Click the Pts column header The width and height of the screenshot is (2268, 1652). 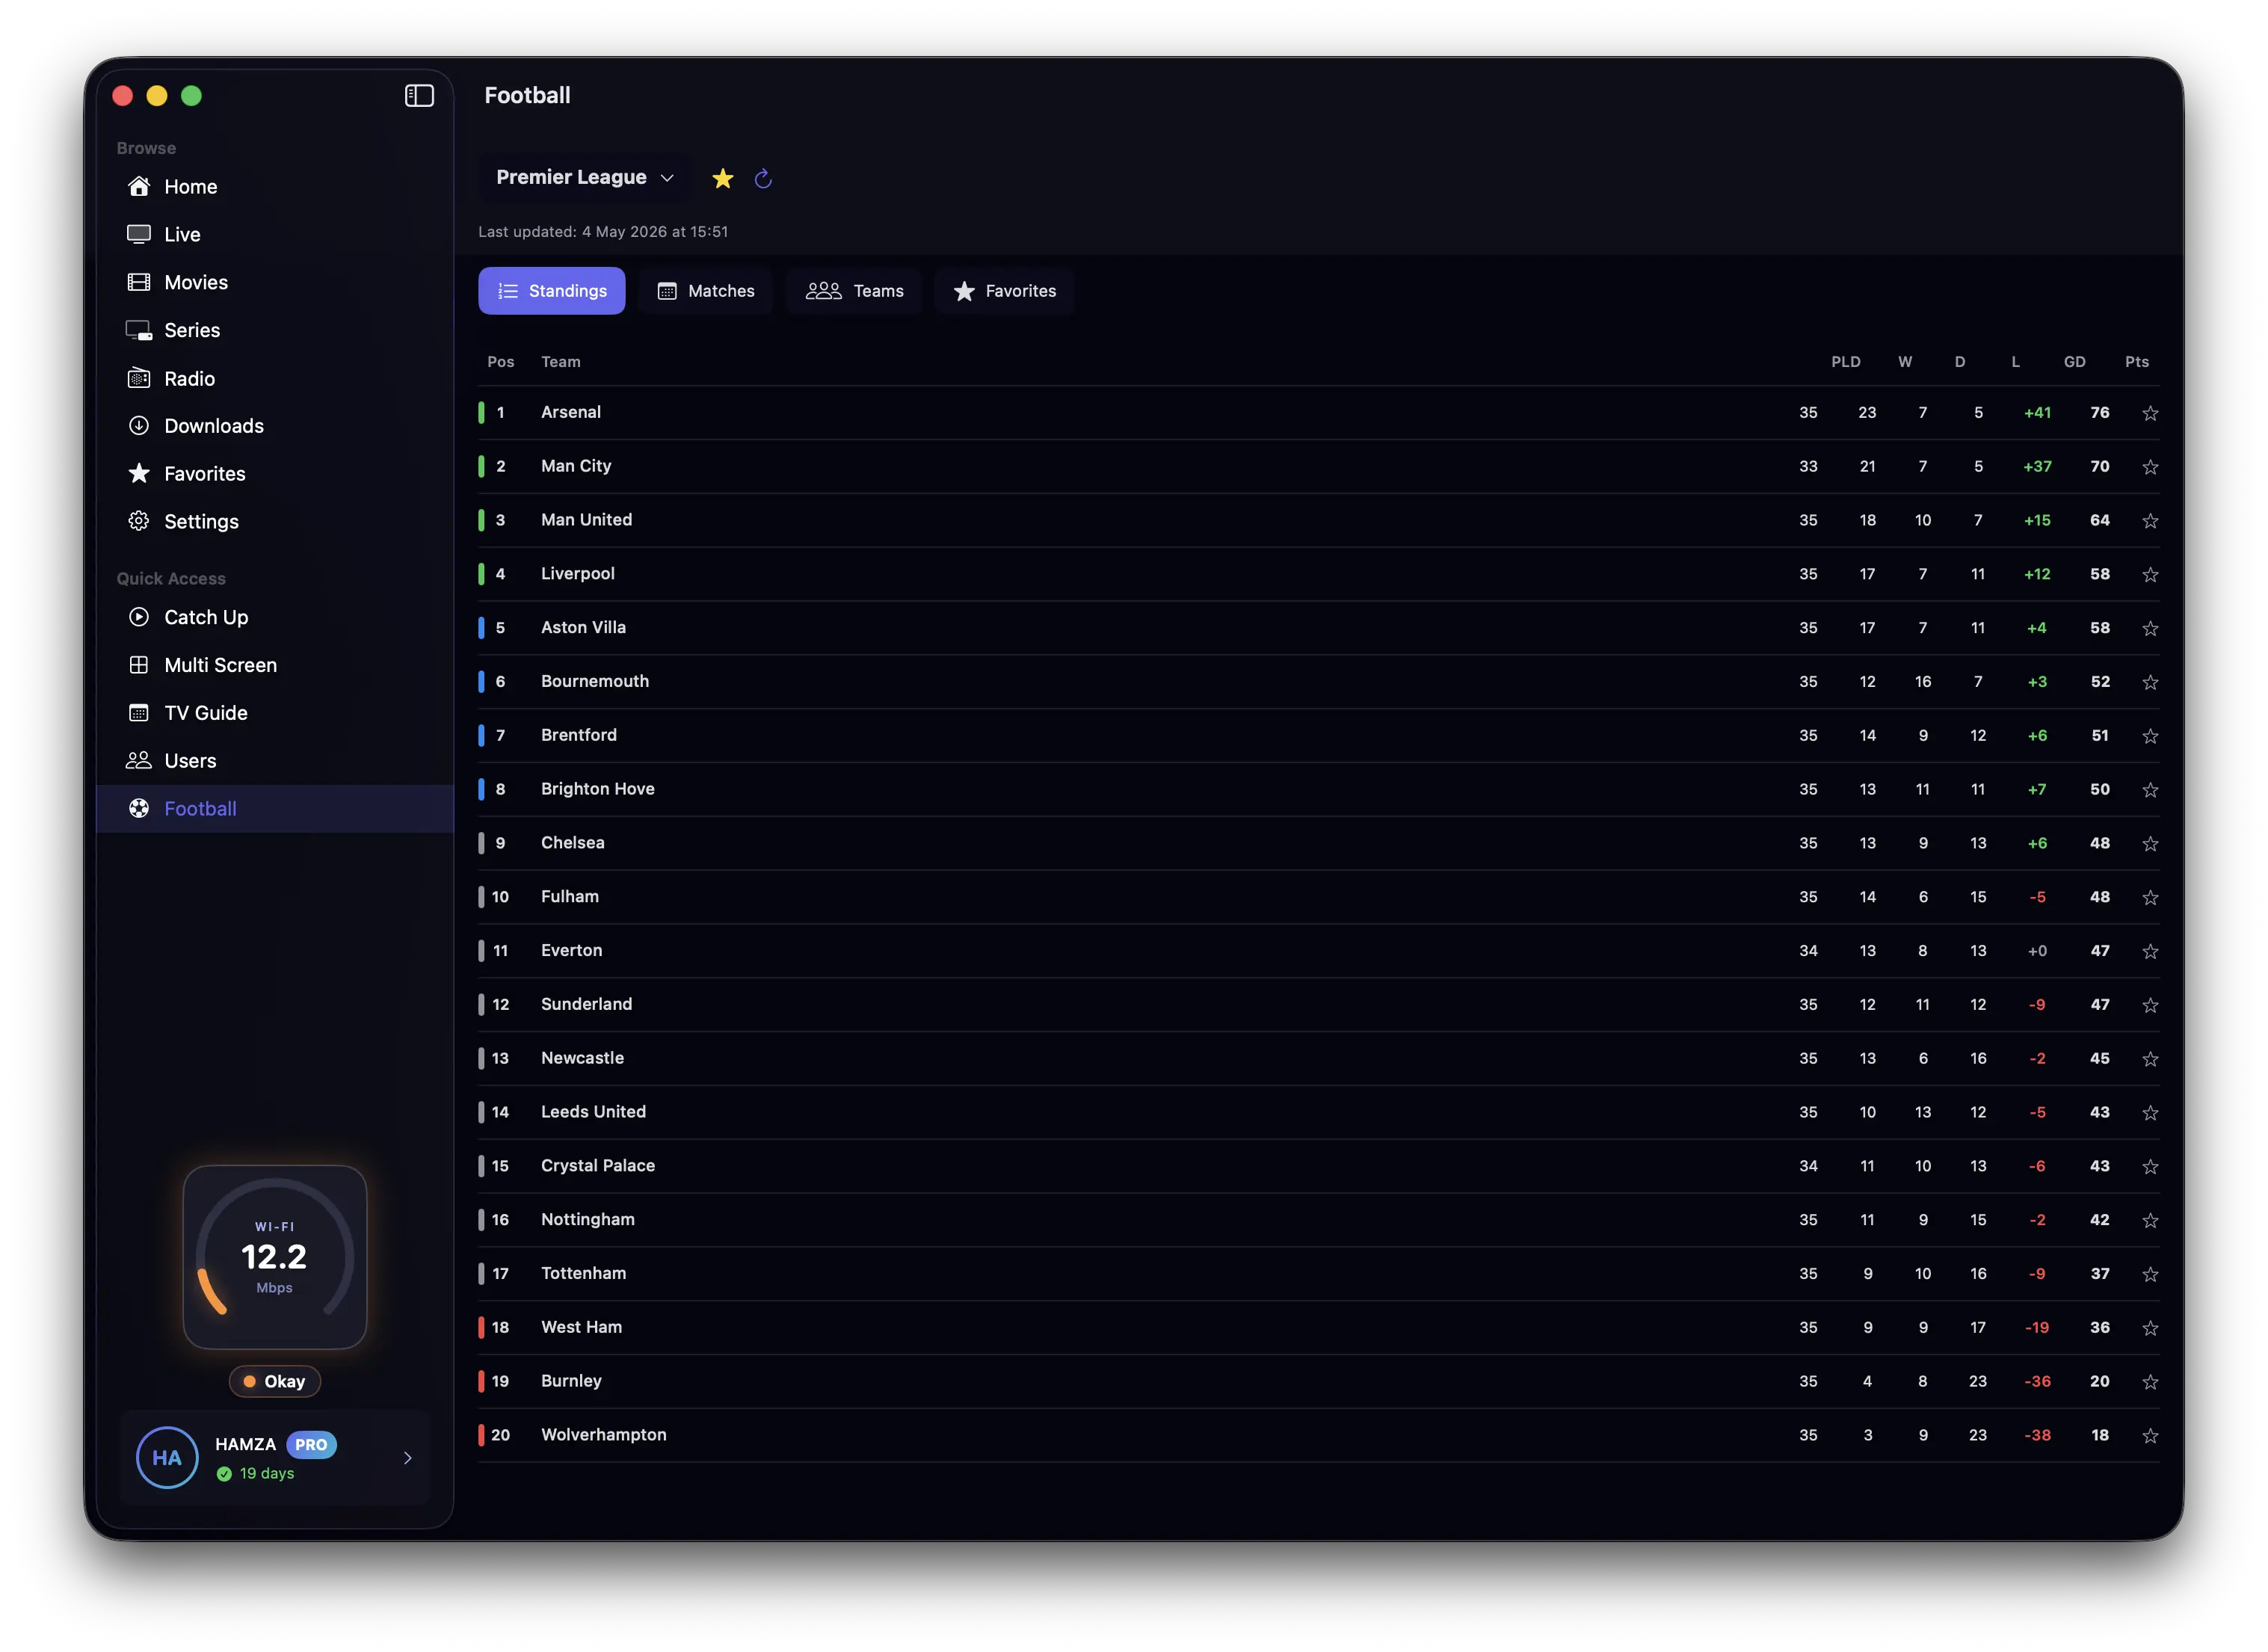point(2137,362)
